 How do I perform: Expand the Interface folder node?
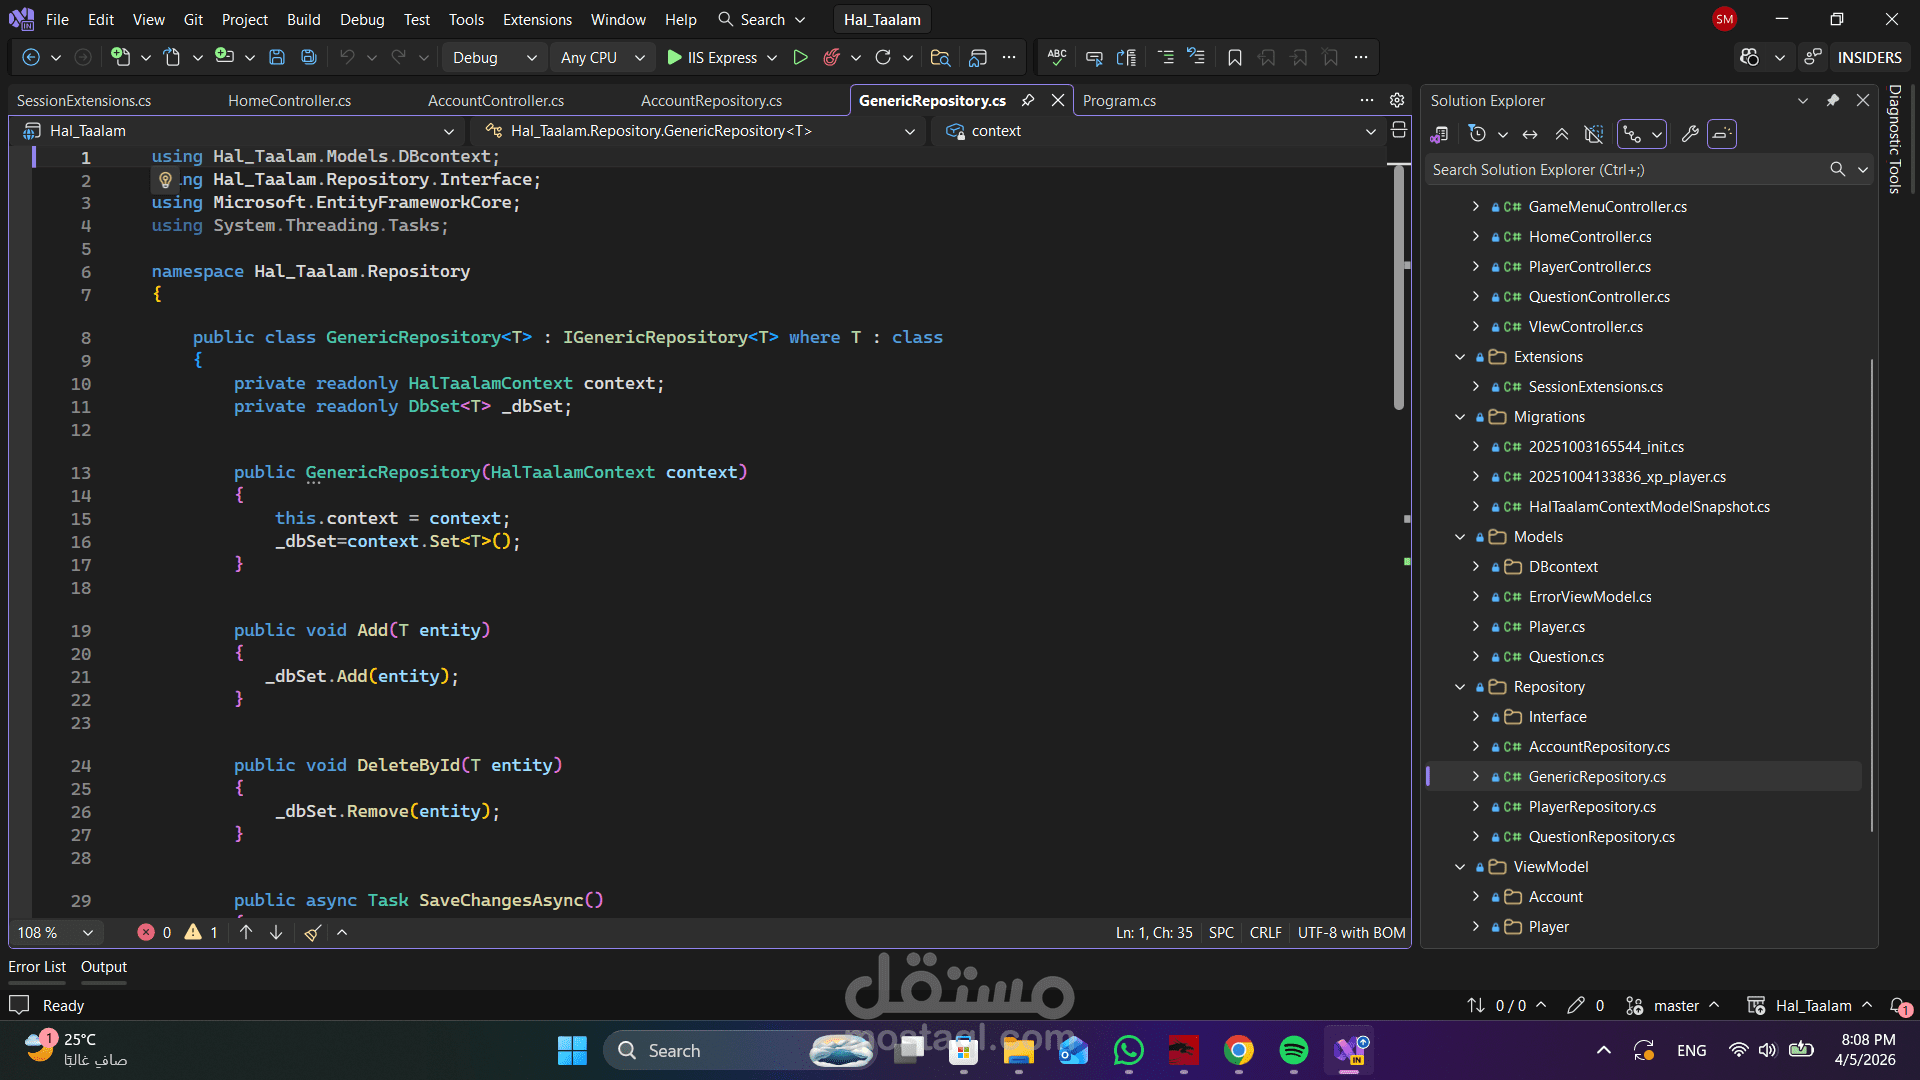pyautogui.click(x=1476, y=717)
